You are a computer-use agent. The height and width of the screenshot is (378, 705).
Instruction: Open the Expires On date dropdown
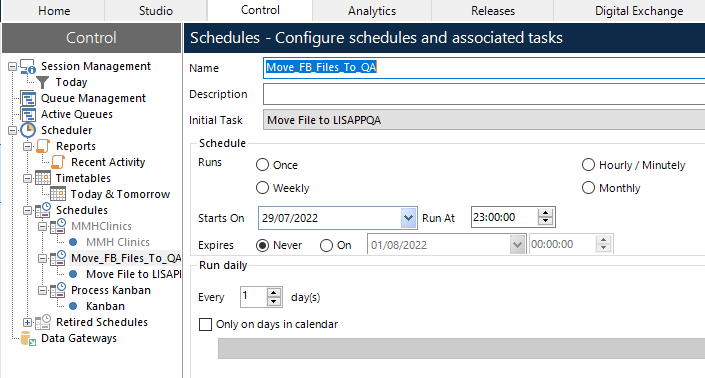(517, 245)
